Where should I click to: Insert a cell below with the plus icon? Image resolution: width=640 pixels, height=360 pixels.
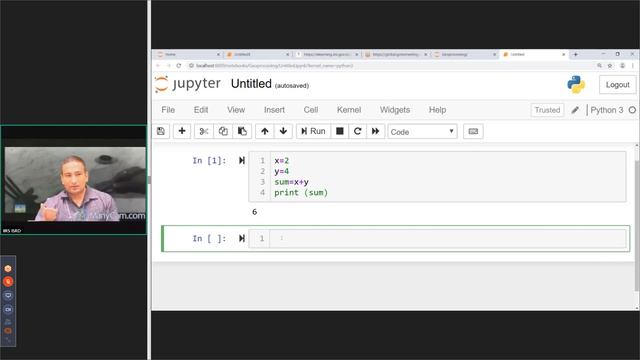(182, 131)
